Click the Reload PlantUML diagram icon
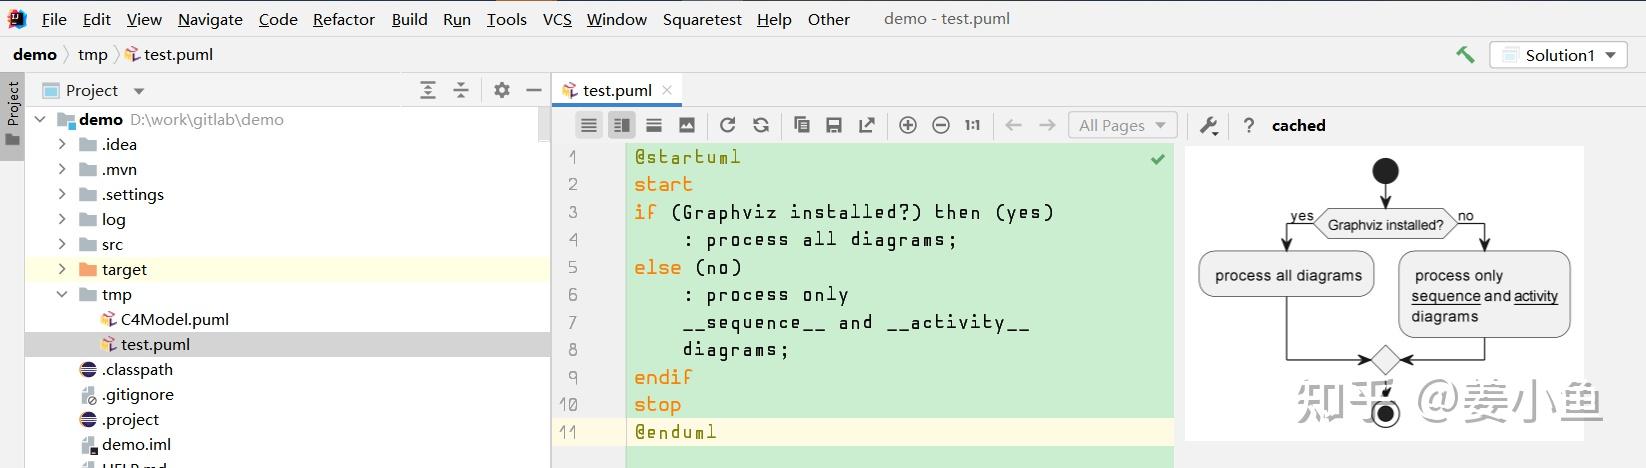Image resolution: width=1646 pixels, height=468 pixels. (x=728, y=125)
